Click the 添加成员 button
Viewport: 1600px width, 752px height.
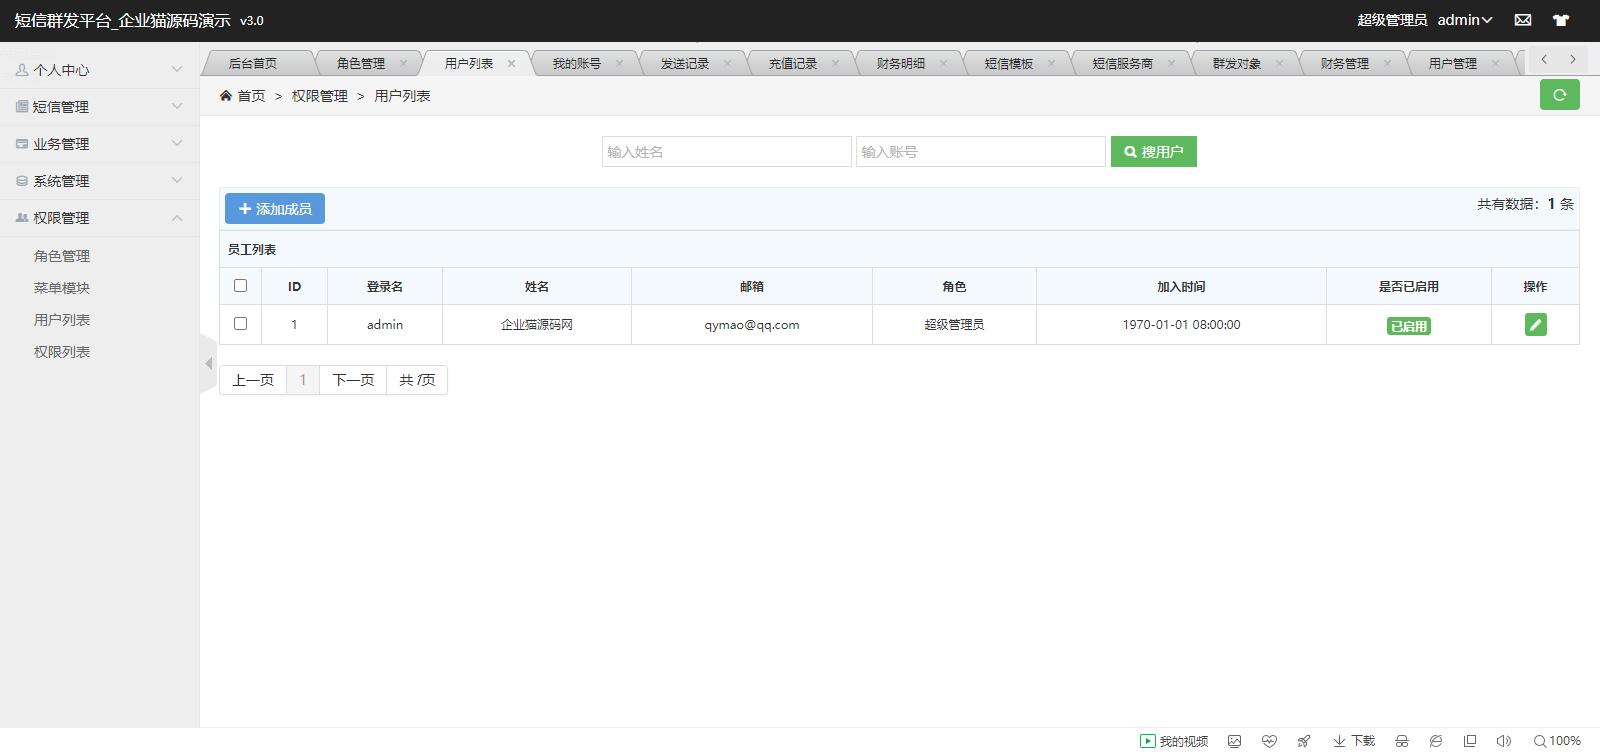(x=275, y=209)
